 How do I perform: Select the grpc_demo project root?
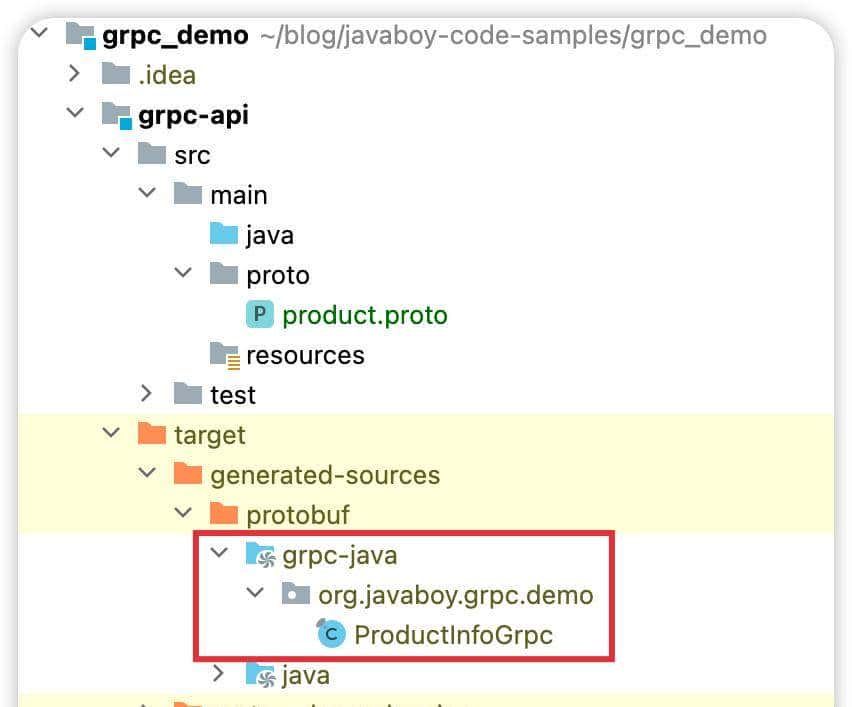click(175, 36)
